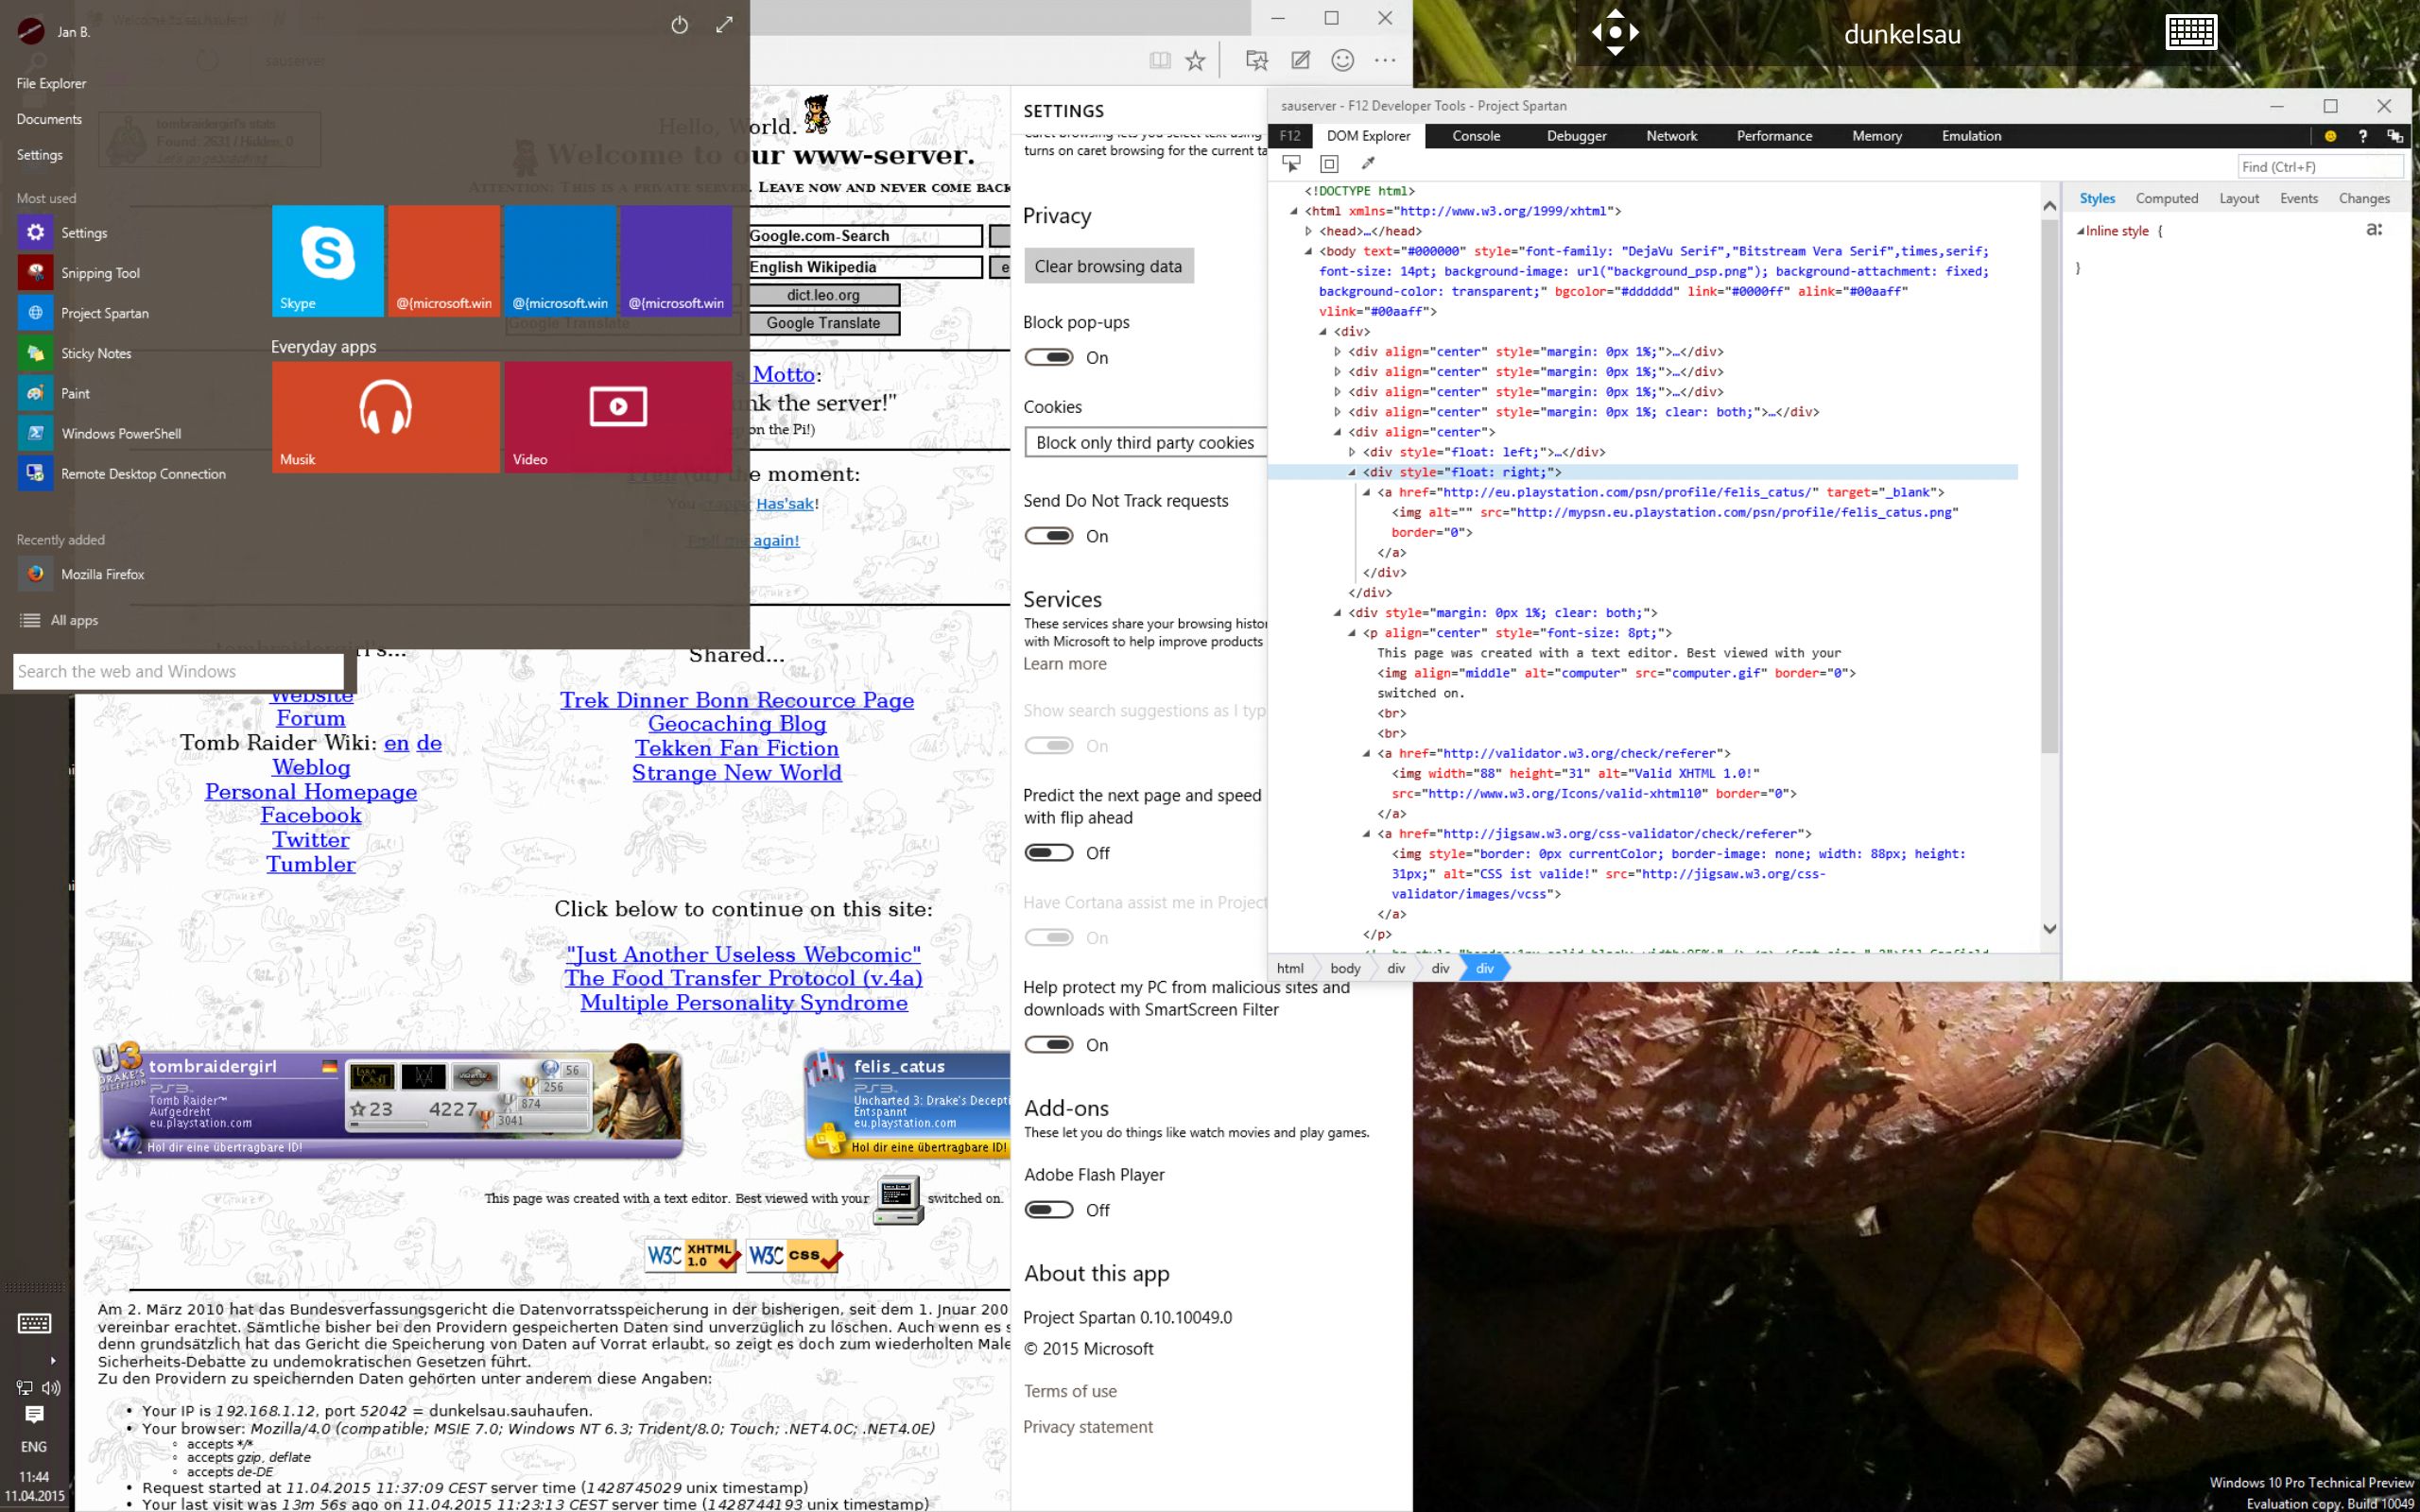Click Clear browsing data button
The height and width of the screenshot is (1512, 2420).
pyautogui.click(x=1108, y=266)
